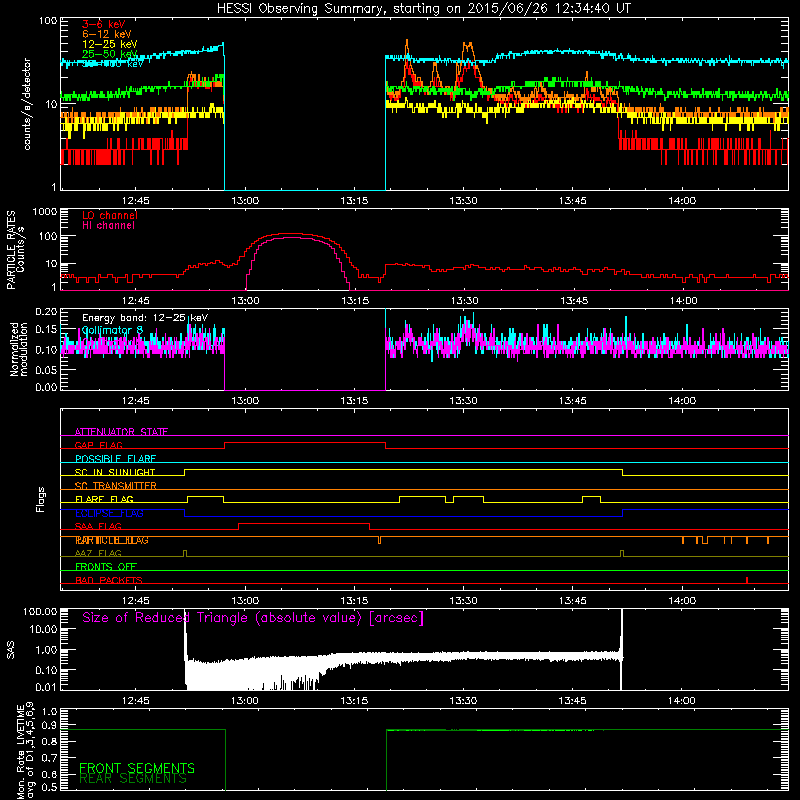Click the "LO channel" legend label
Viewport: 800px width, 800px height.
110,215
